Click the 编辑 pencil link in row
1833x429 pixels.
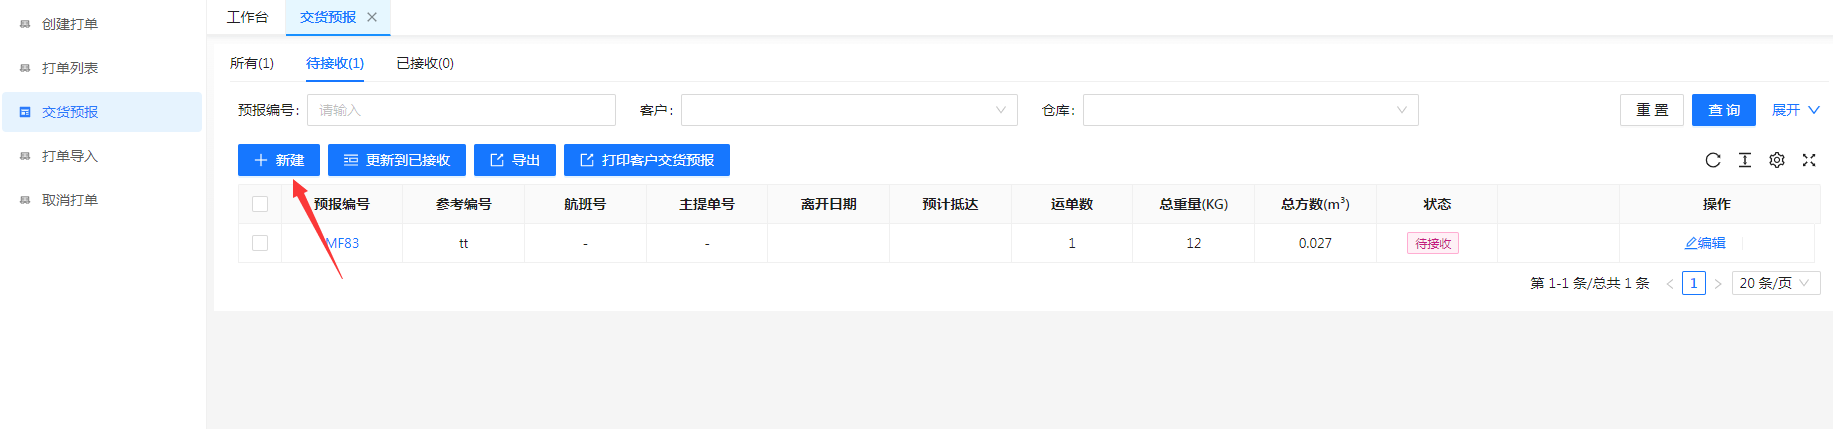point(1705,243)
